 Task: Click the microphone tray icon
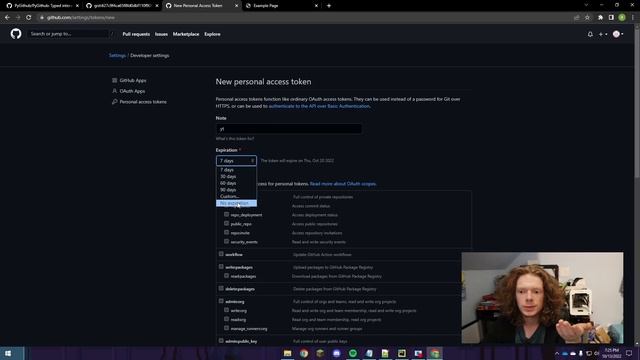(581, 353)
